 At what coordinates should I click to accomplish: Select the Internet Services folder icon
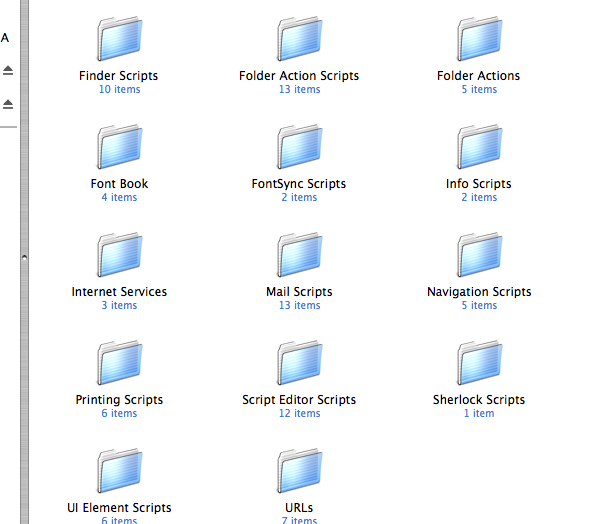pos(120,254)
